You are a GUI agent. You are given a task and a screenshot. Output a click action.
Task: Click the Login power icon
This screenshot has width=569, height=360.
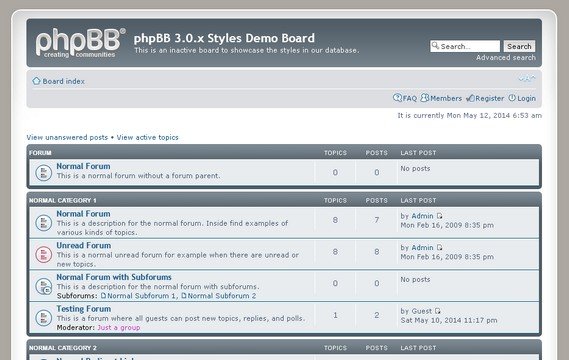tap(512, 98)
